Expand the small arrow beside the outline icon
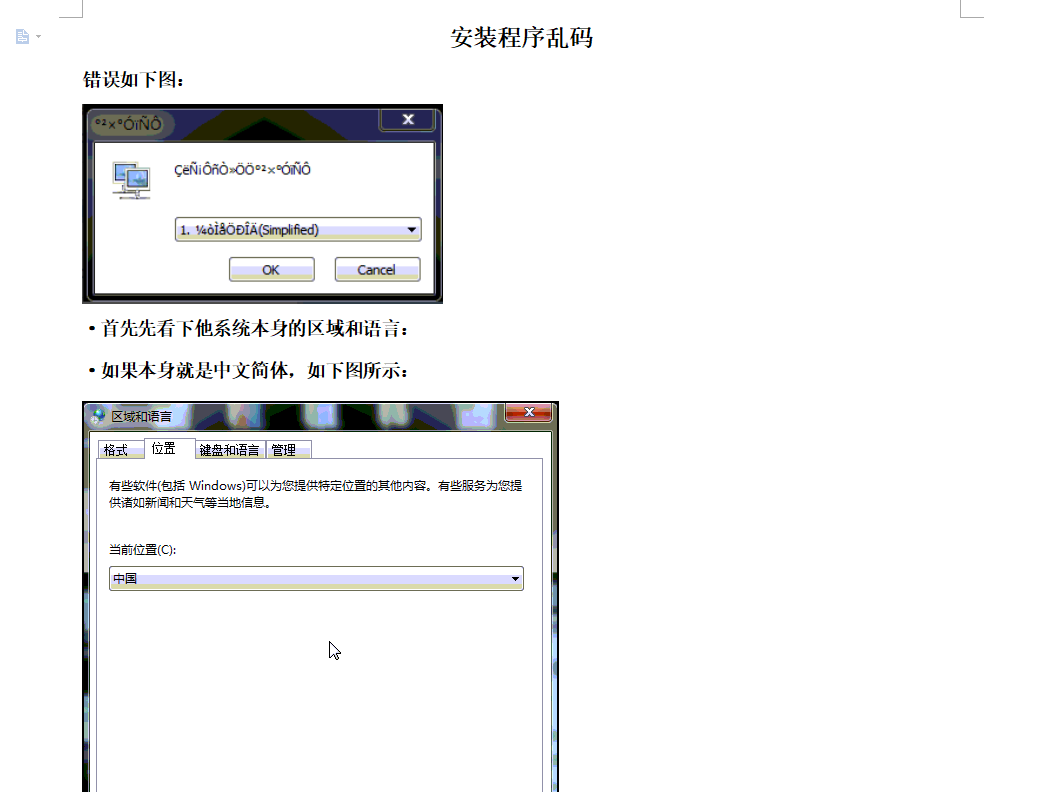The width and height of the screenshot is (1055, 792). [x=38, y=37]
